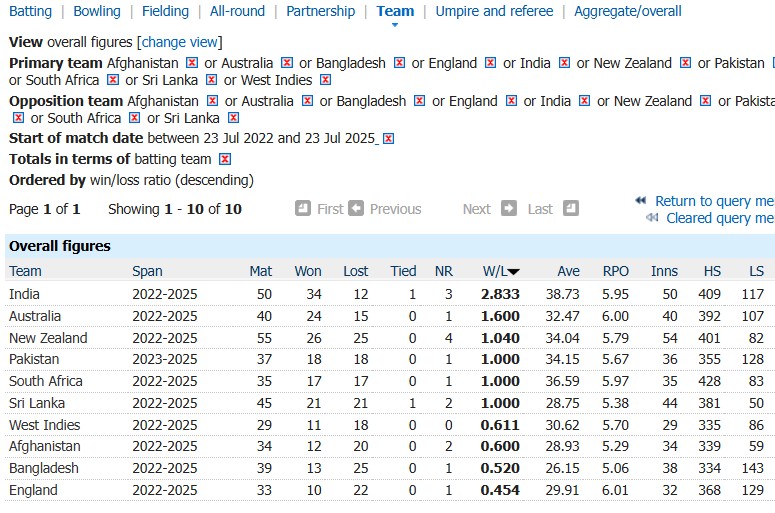Sort table by Inns column
The height and width of the screenshot is (513, 775).
coord(664,271)
